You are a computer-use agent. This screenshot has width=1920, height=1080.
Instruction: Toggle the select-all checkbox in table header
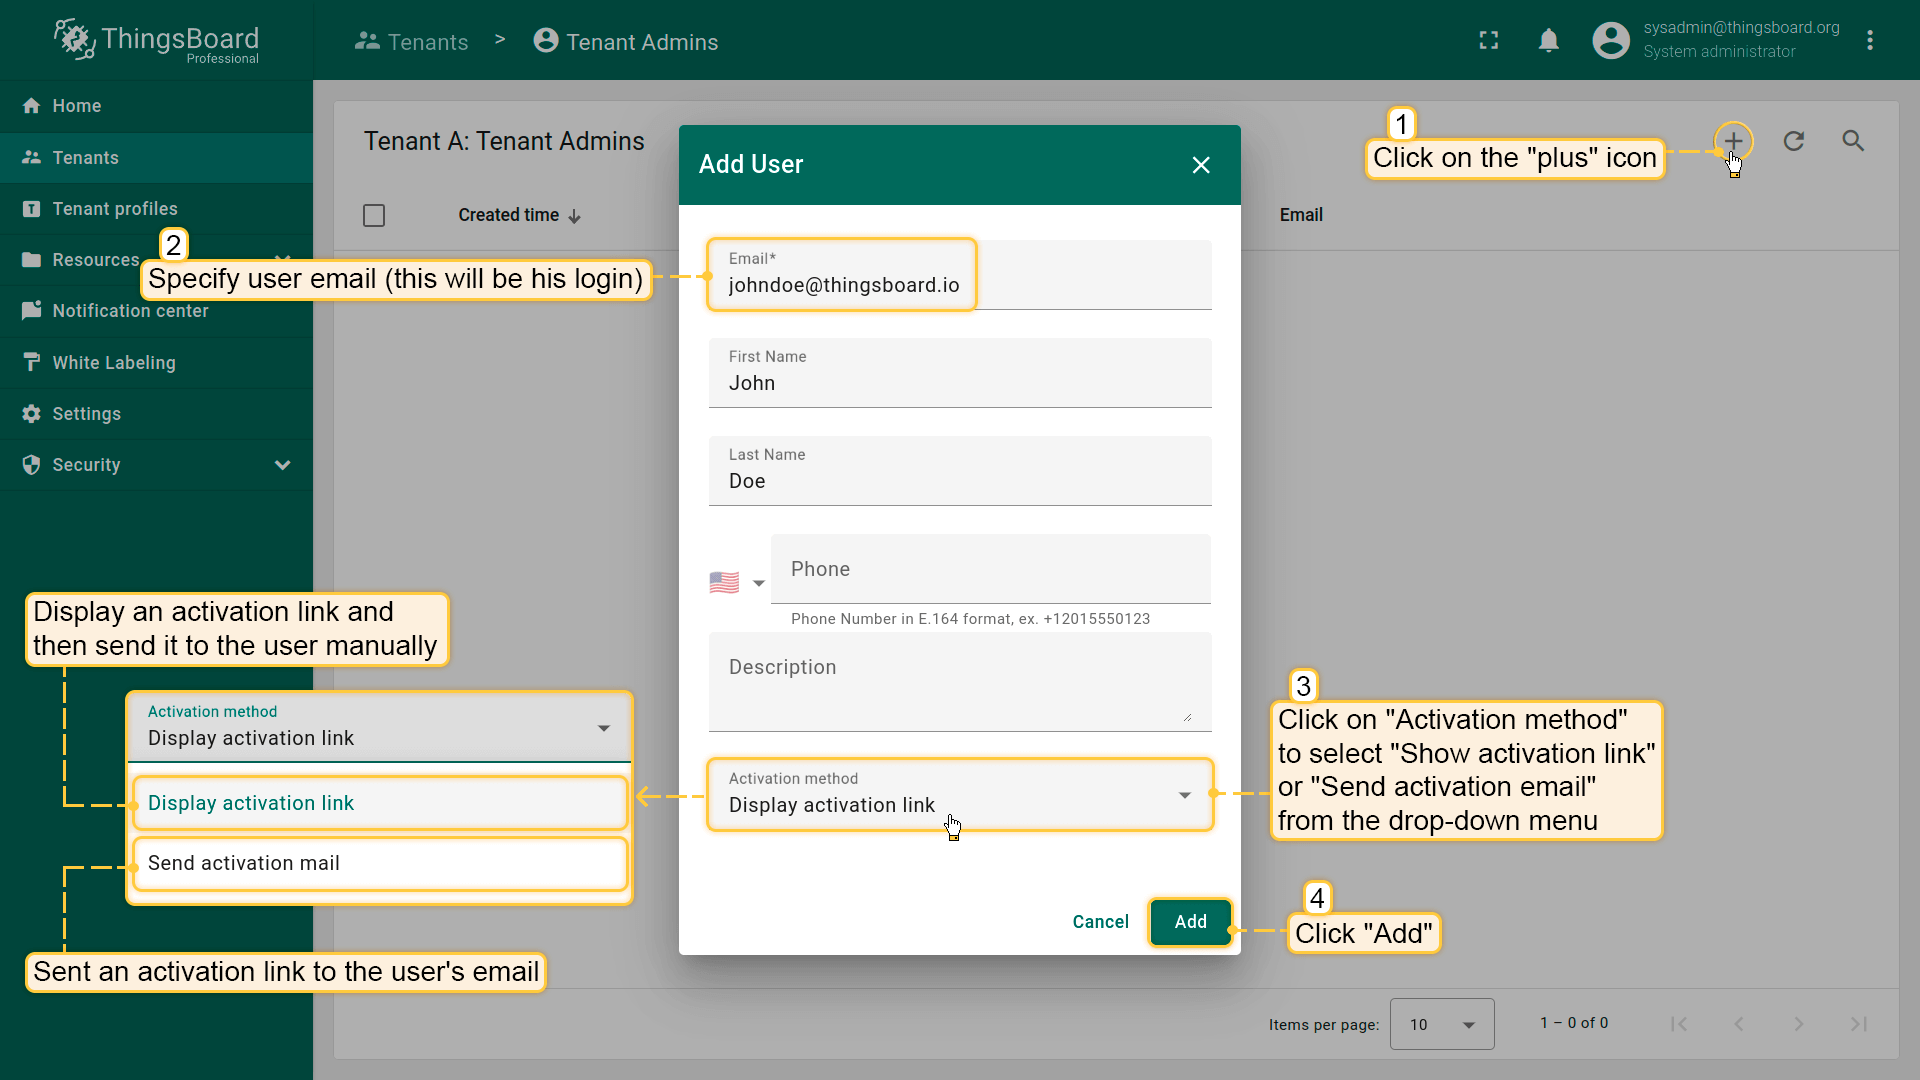374,215
